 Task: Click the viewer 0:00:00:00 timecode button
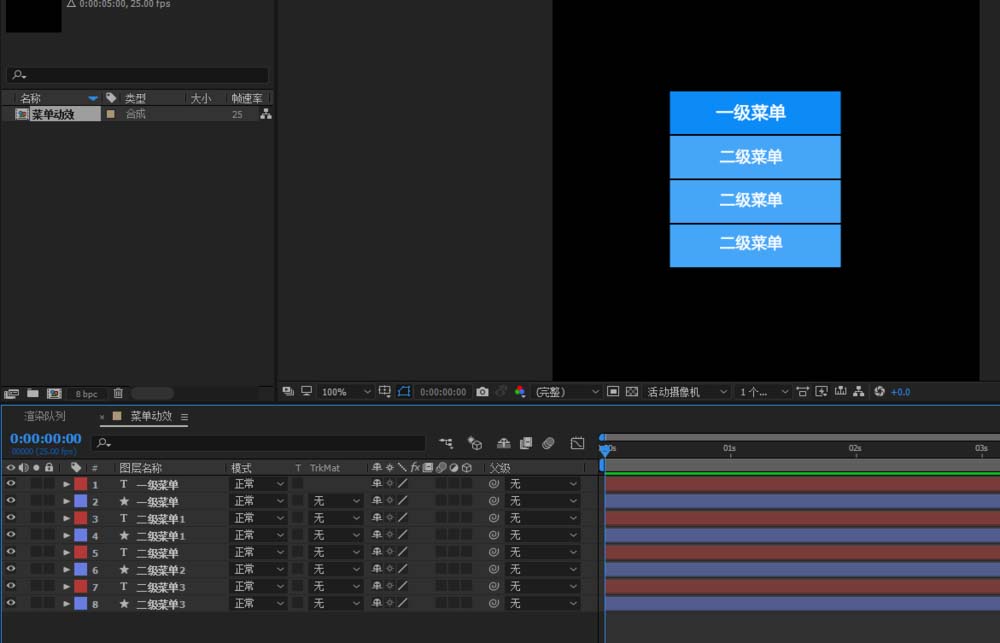coord(443,392)
